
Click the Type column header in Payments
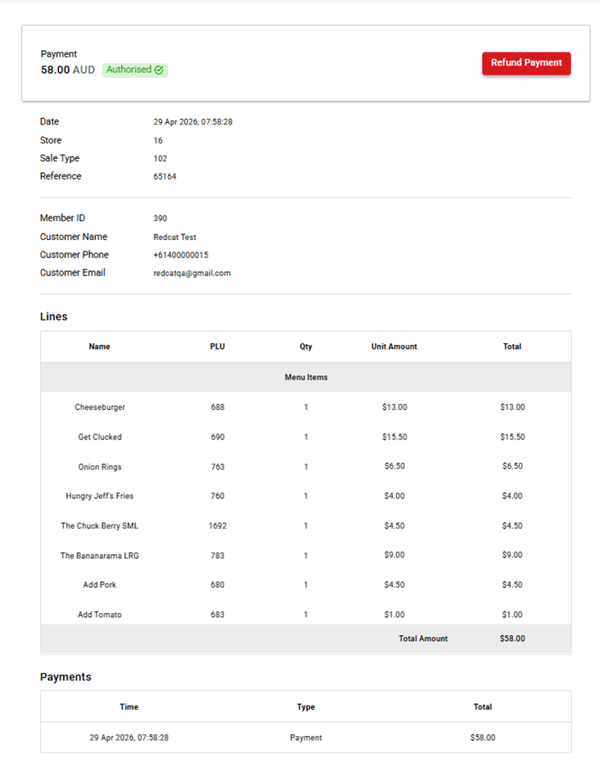[305, 707]
